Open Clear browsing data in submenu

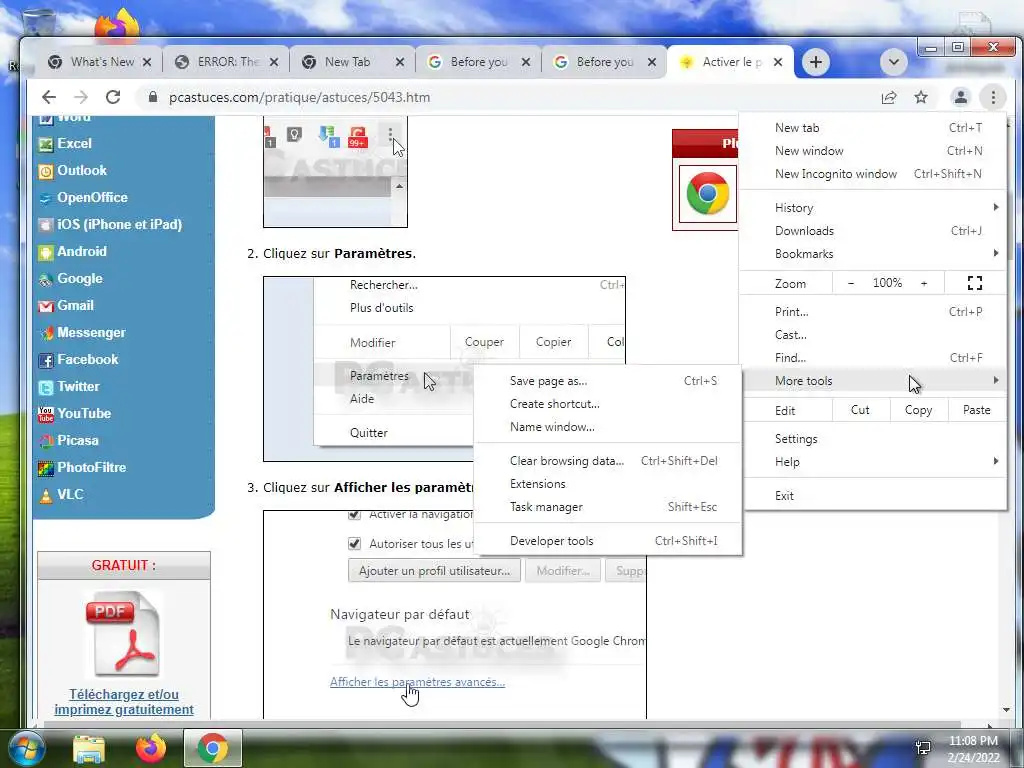[x=608, y=461]
